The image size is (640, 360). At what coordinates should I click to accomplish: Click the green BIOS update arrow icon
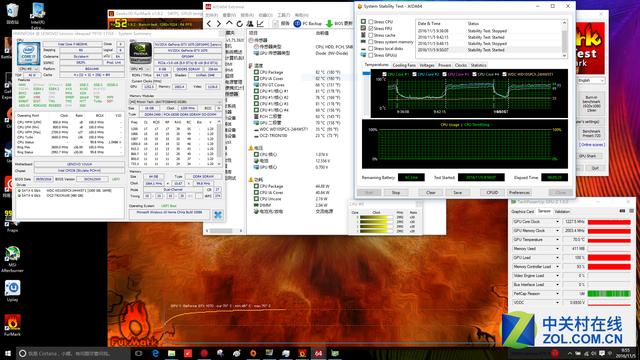coord(329,24)
